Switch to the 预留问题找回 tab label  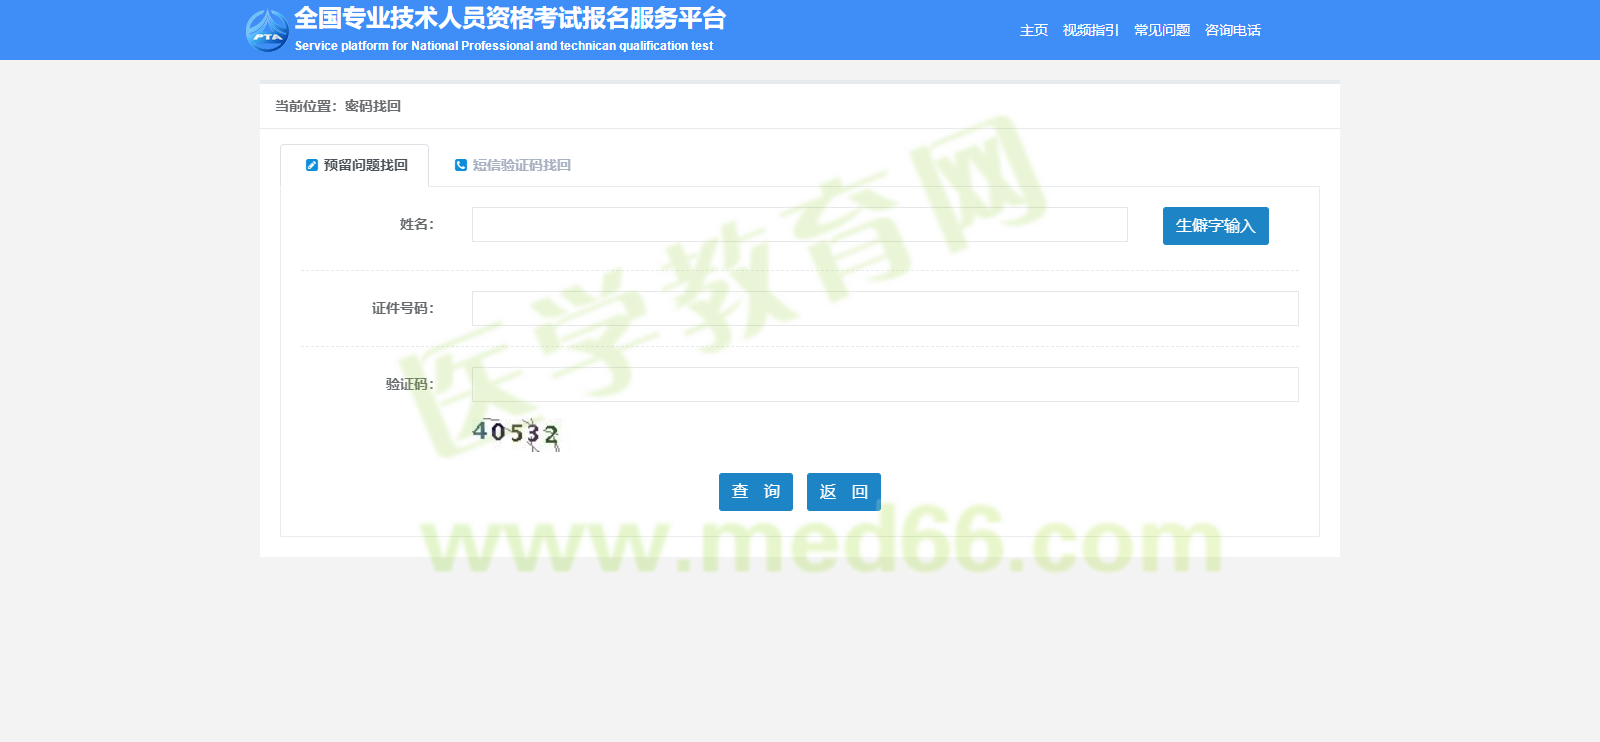(x=365, y=165)
